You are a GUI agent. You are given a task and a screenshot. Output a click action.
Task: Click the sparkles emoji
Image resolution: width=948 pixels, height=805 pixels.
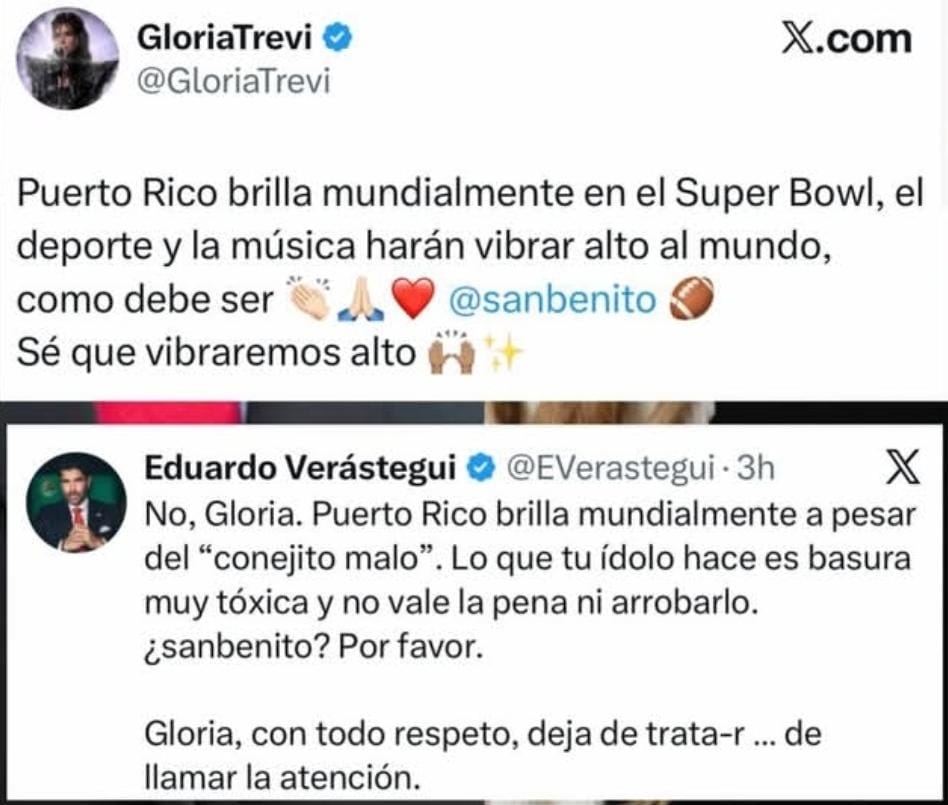pyautogui.click(x=503, y=352)
